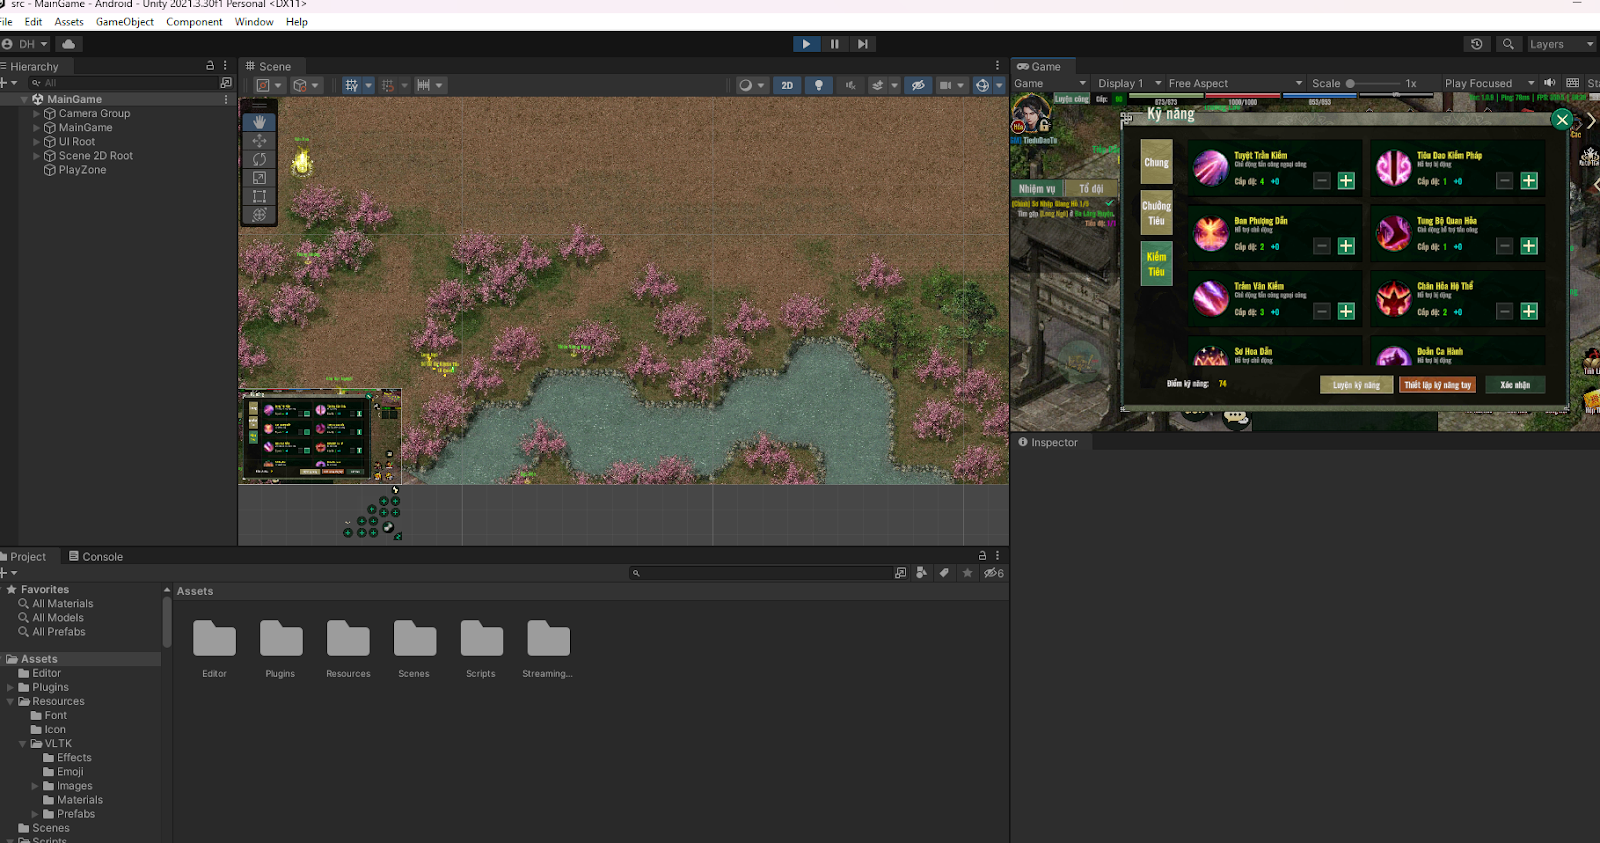1600x843 pixels.
Task: Click the Step frame button
Action: (862, 44)
